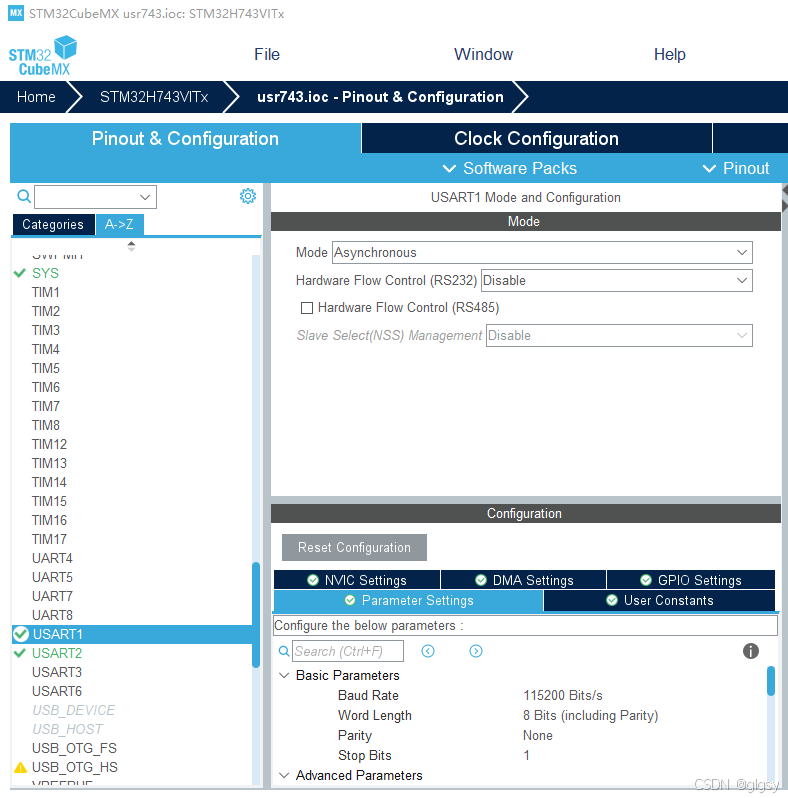Screen dimensions: 788x798
Task: Click the usr743.ioc Pinout & Configuration breadcrumb
Action: 380,97
